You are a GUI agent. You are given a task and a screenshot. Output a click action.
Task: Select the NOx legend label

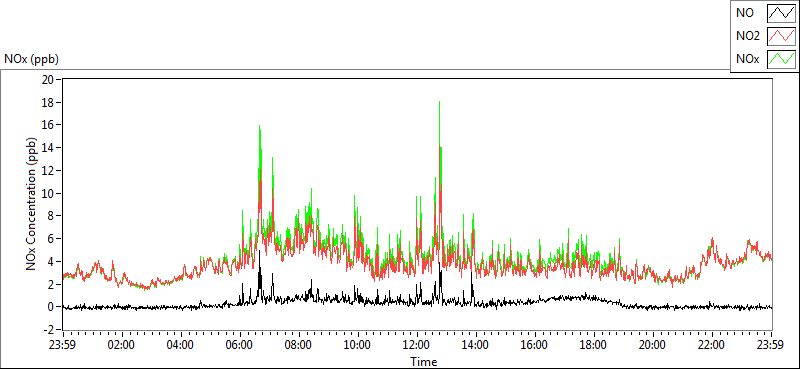point(748,59)
